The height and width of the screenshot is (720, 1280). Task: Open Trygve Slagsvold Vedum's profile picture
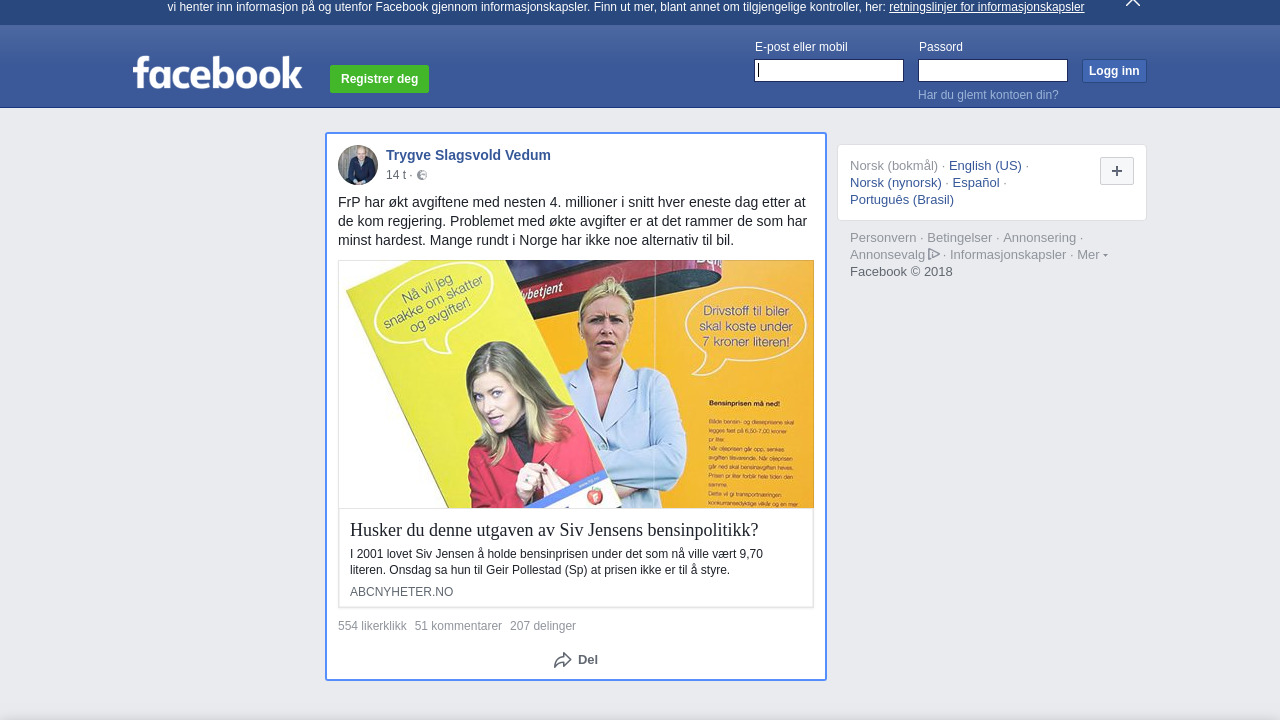[x=358, y=165]
